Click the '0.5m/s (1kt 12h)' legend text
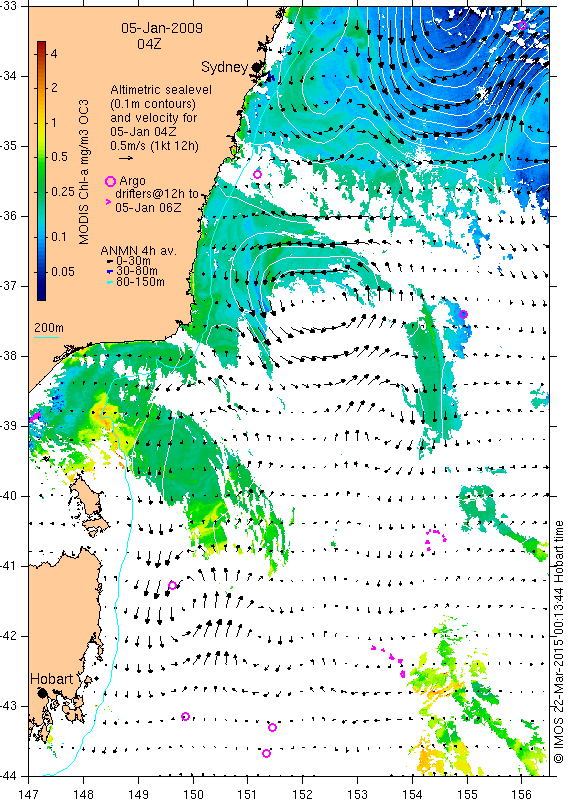 (154, 146)
